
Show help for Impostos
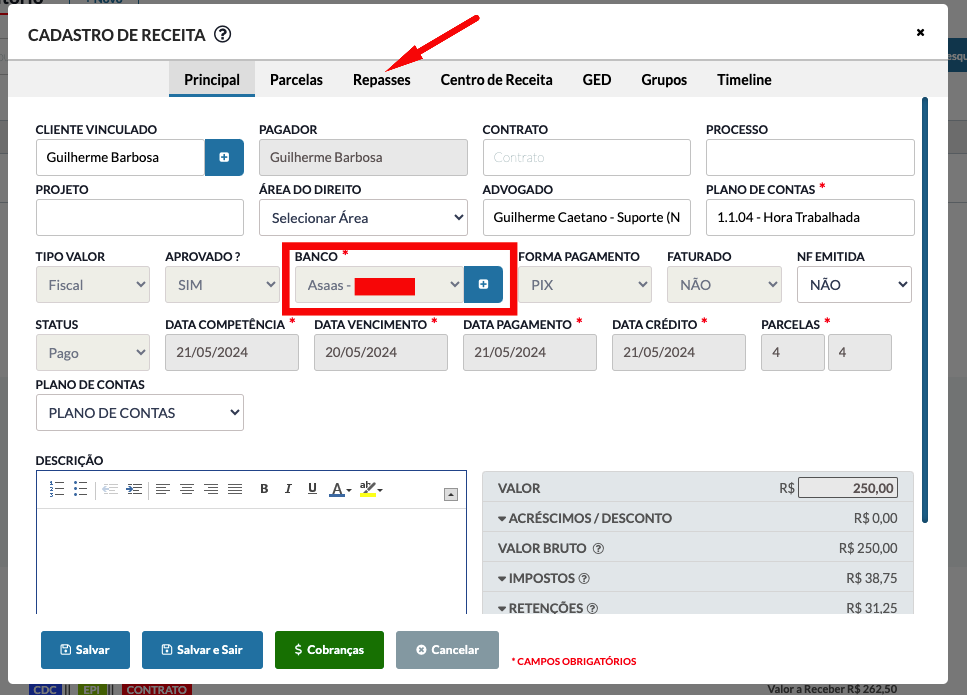click(x=584, y=578)
